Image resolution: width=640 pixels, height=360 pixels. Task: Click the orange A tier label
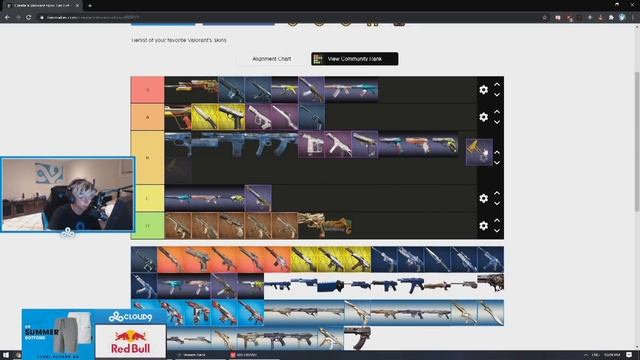coord(147,117)
